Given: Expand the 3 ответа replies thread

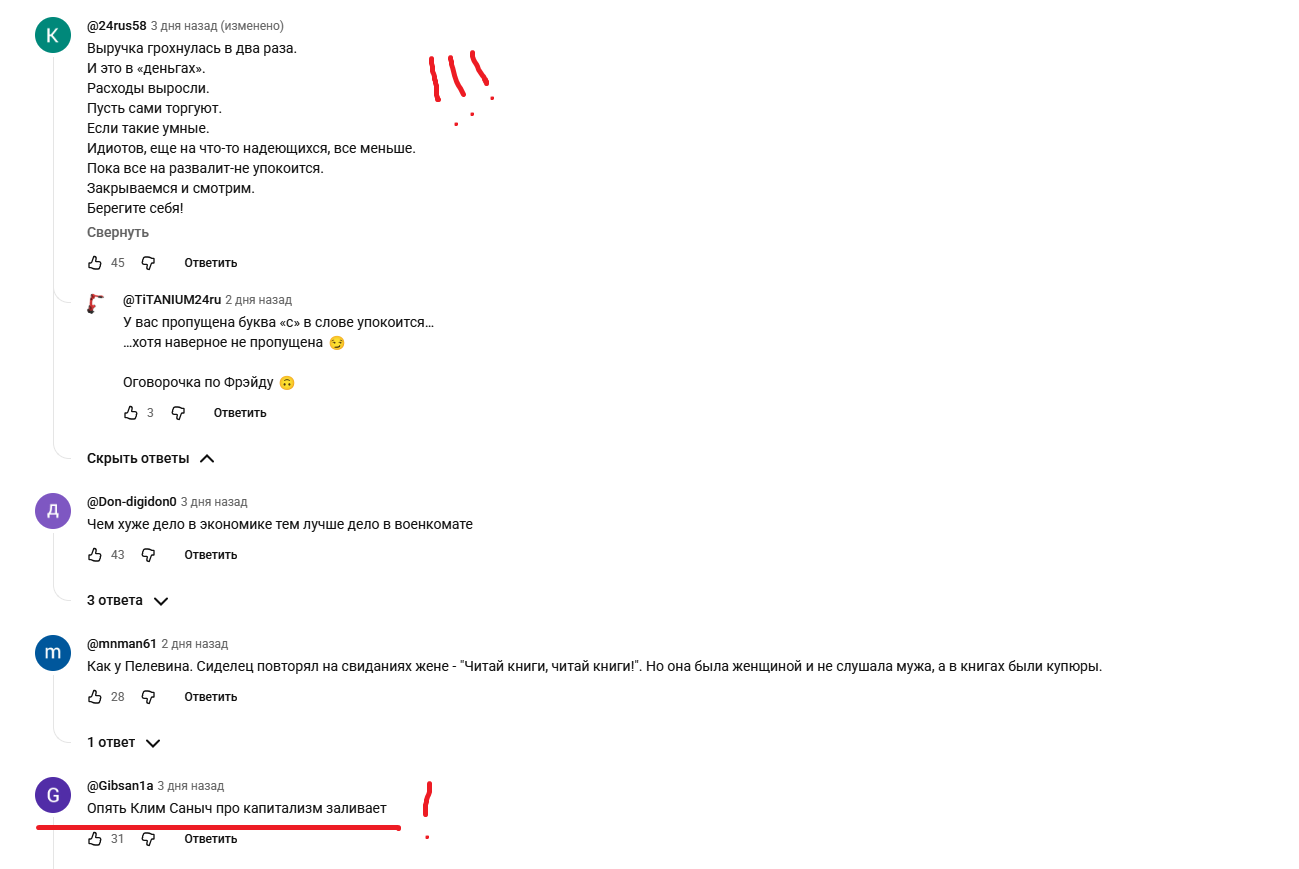Looking at the screenshot, I should click(127, 601).
